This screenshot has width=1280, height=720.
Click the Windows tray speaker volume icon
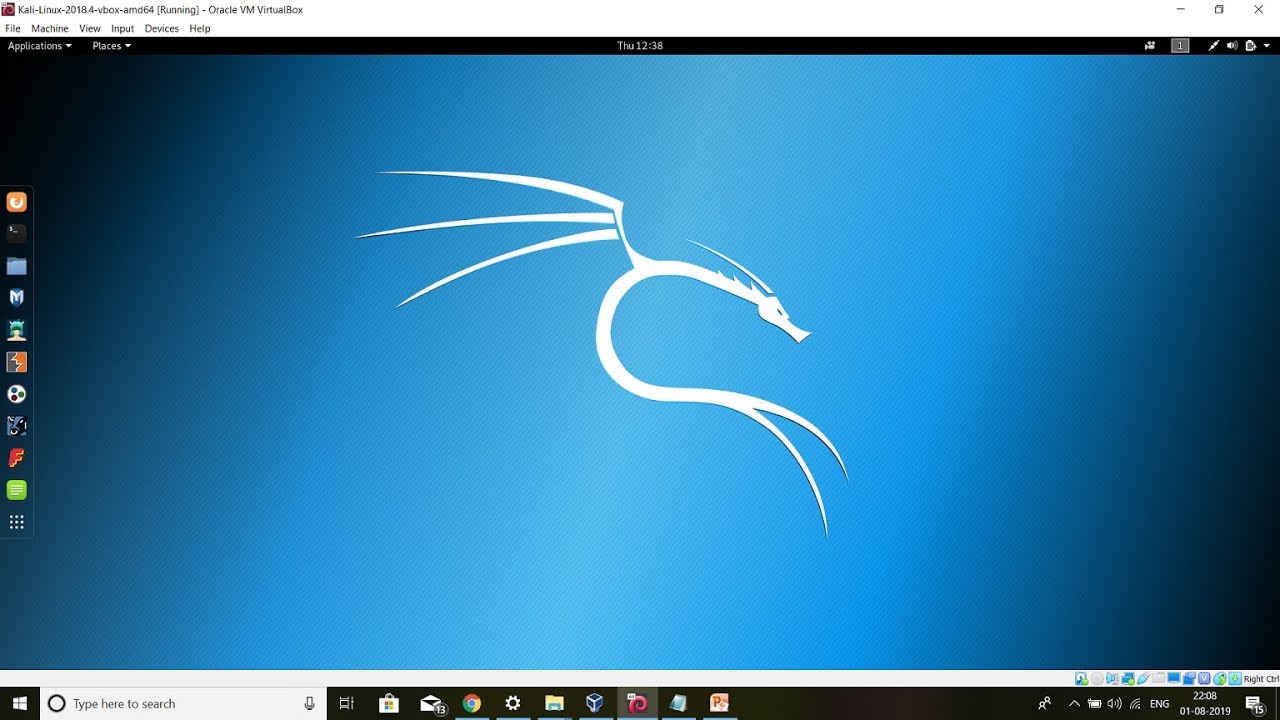coord(1114,704)
